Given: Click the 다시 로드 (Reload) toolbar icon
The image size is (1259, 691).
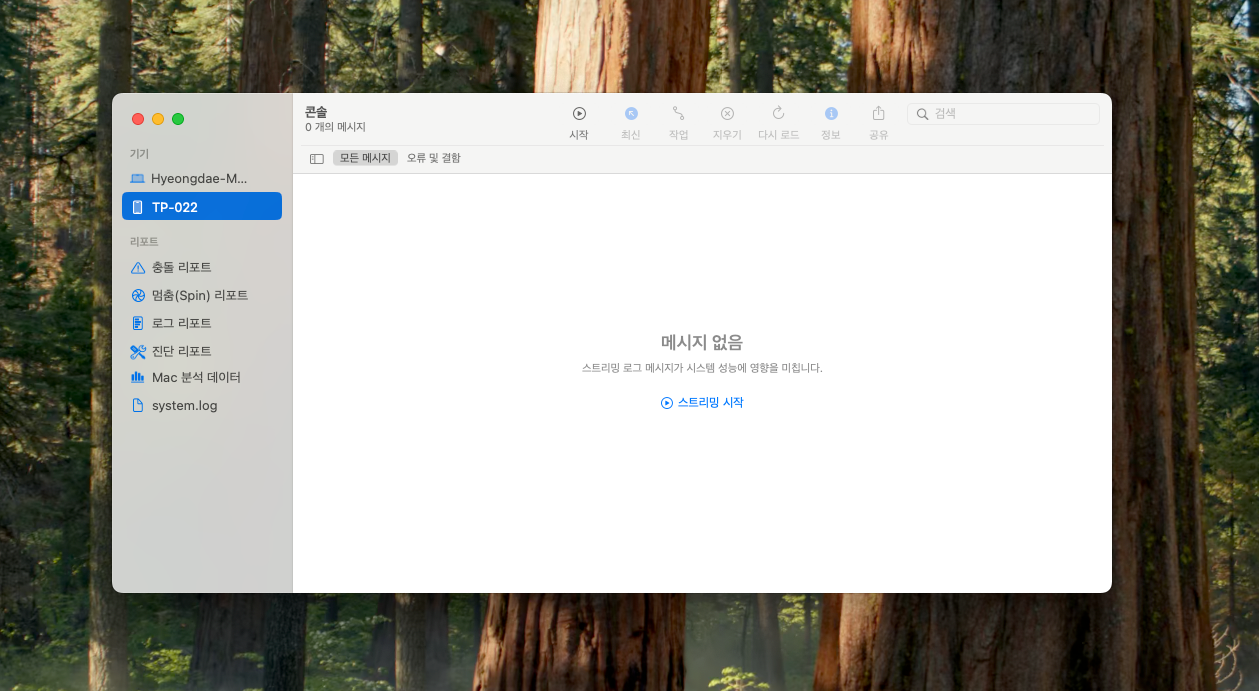Looking at the screenshot, I should coord(778,114).
